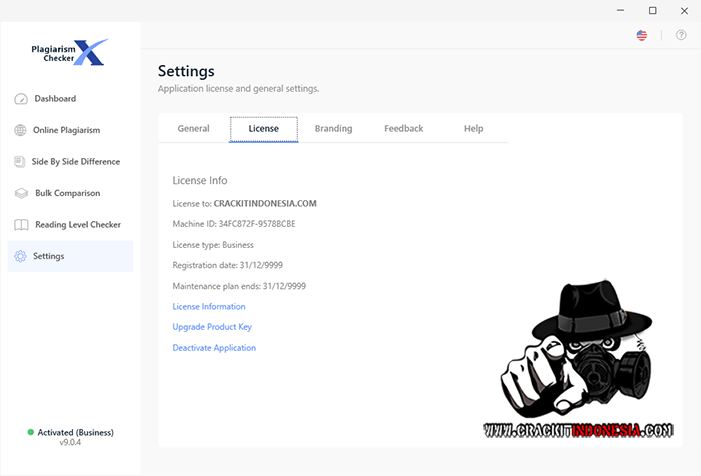Click the Bulk Comparison stack icon

coord(21,193)
